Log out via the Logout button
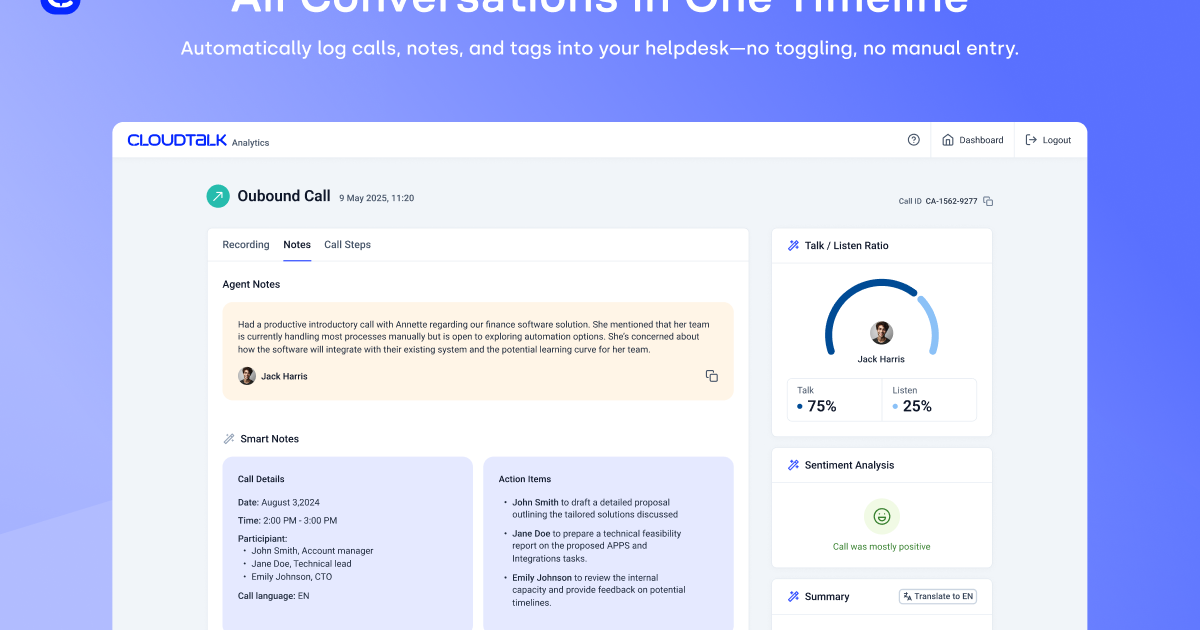The image size is (1200, 630). tap(1048, 140)
